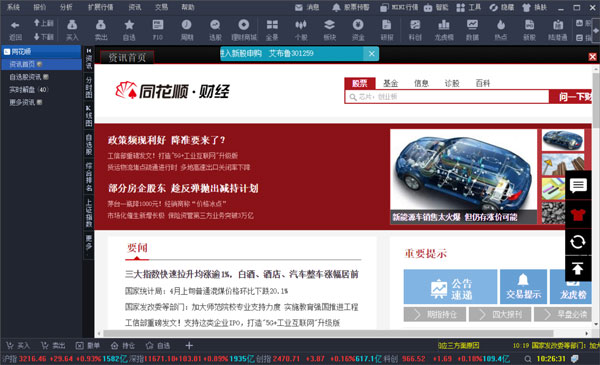Focus the stock search input field

(x=447, y=97)
